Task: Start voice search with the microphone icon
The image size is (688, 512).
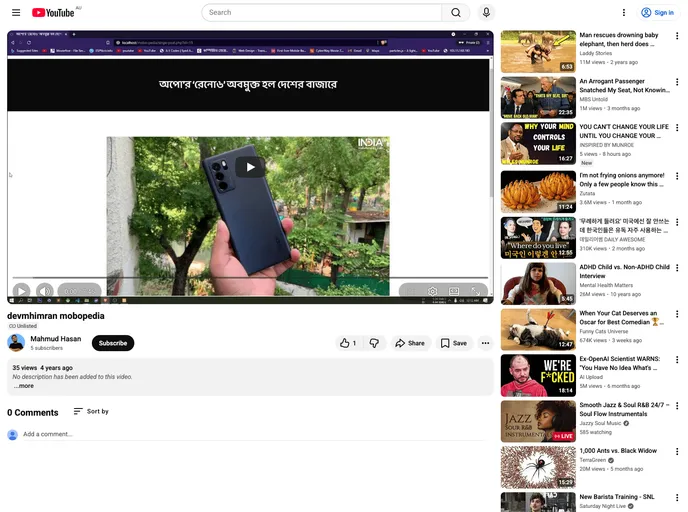Action: 486,13
